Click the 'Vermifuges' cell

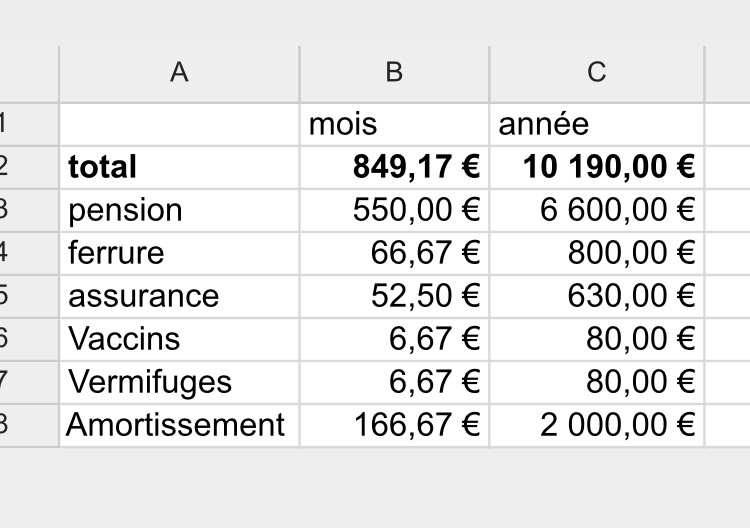click(179, 383)
